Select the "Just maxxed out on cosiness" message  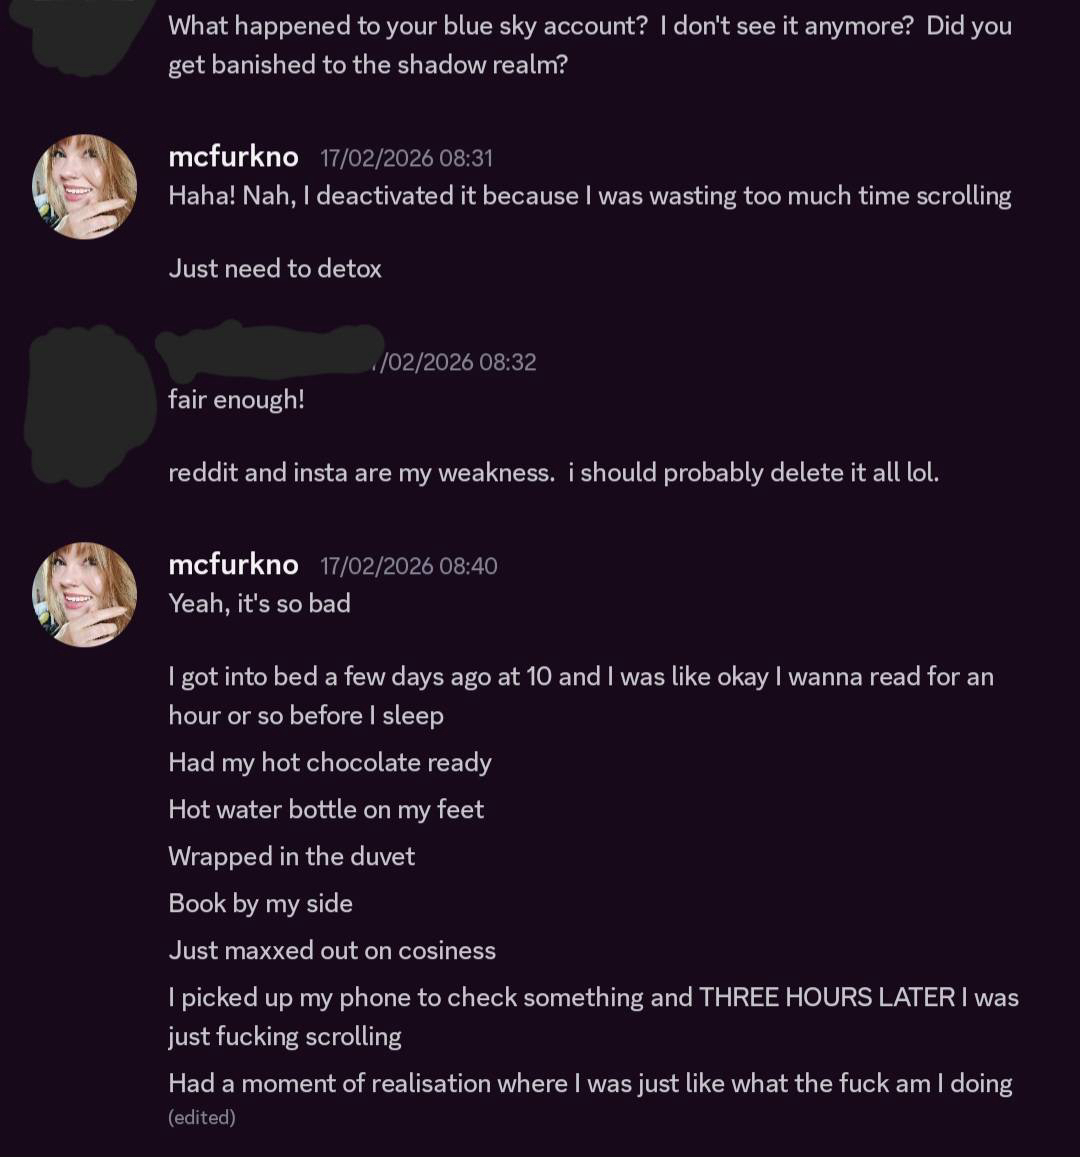click(332, 951)
